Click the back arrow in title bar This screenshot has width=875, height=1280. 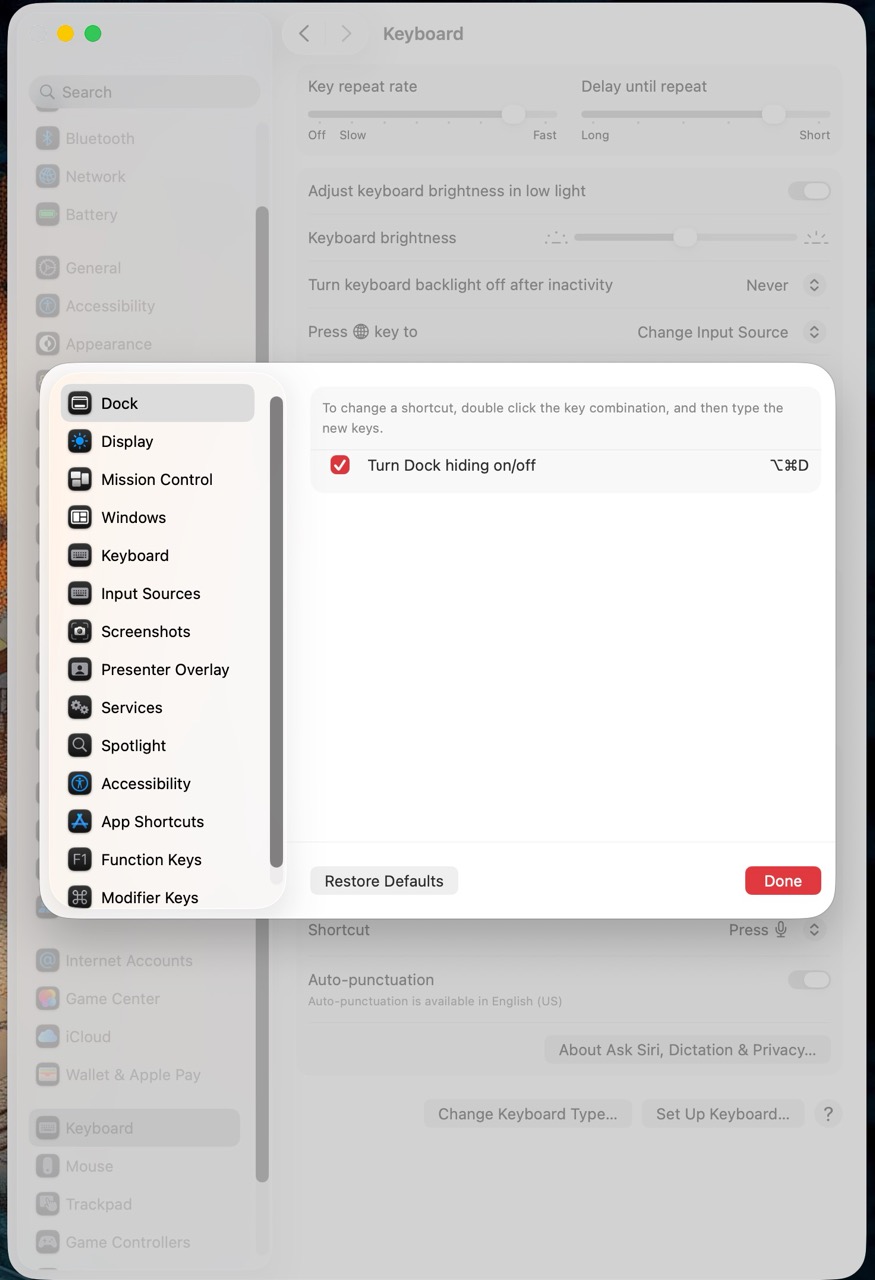point(304,34)
